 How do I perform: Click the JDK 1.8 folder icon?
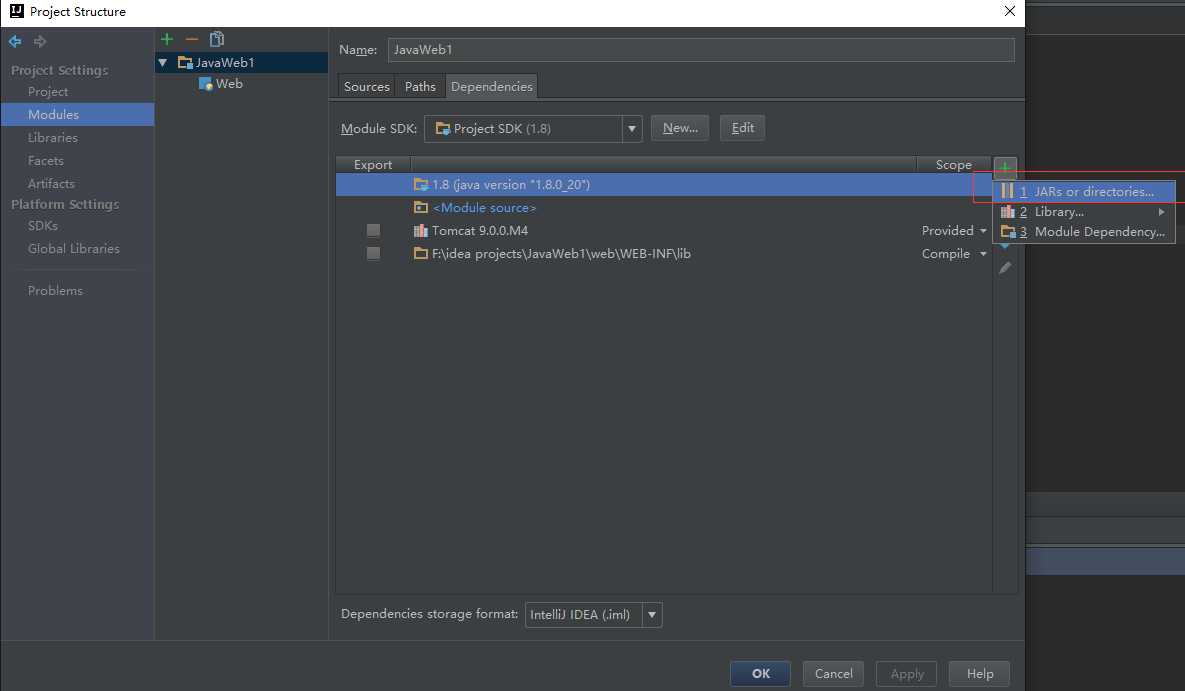(421, 184)
